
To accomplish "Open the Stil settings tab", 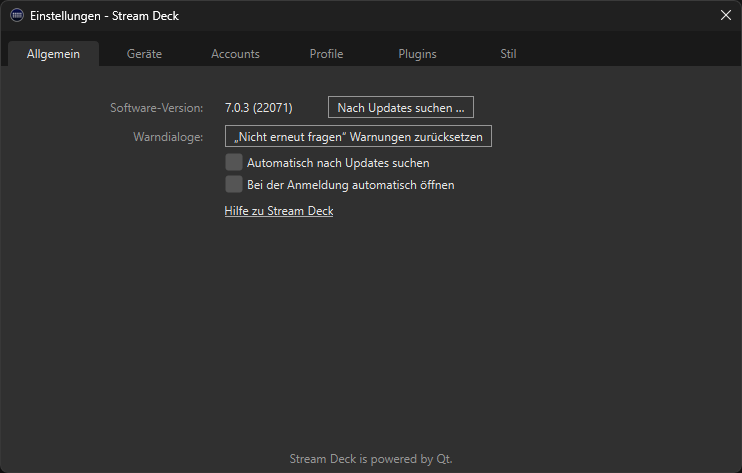I will [508, 54].
